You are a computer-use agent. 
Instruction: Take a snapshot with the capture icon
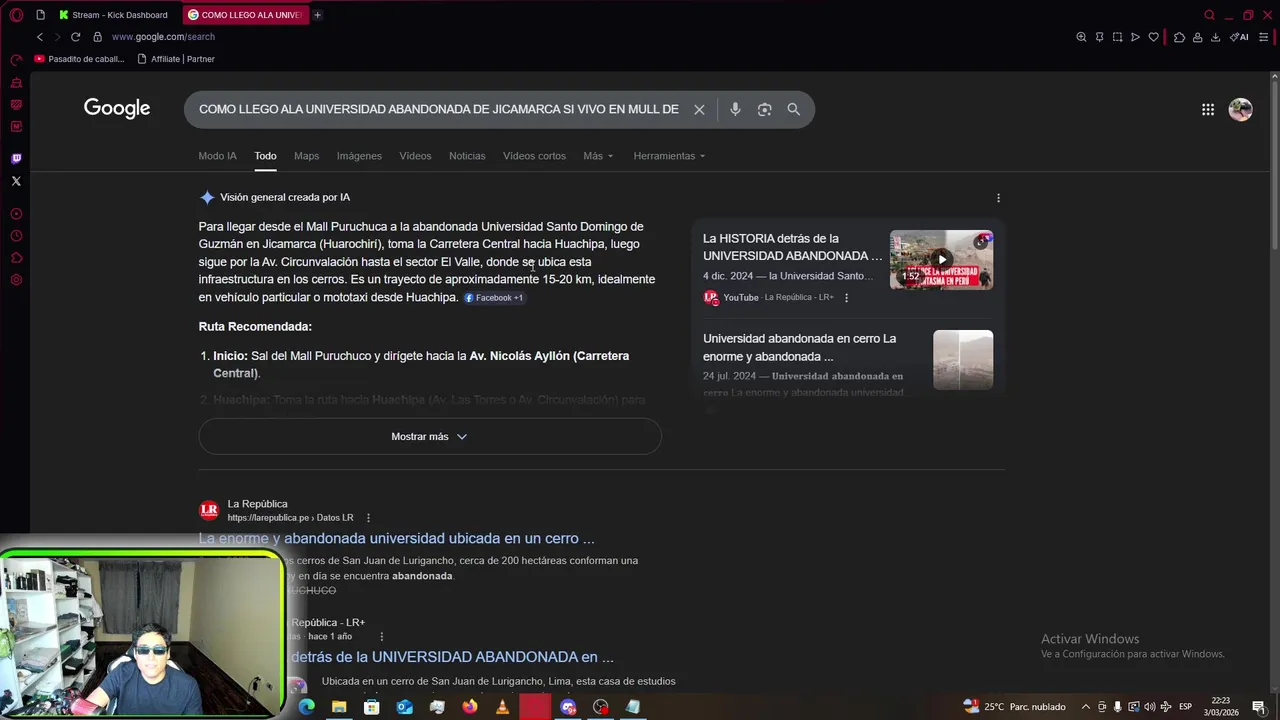tap(1117, 37)
